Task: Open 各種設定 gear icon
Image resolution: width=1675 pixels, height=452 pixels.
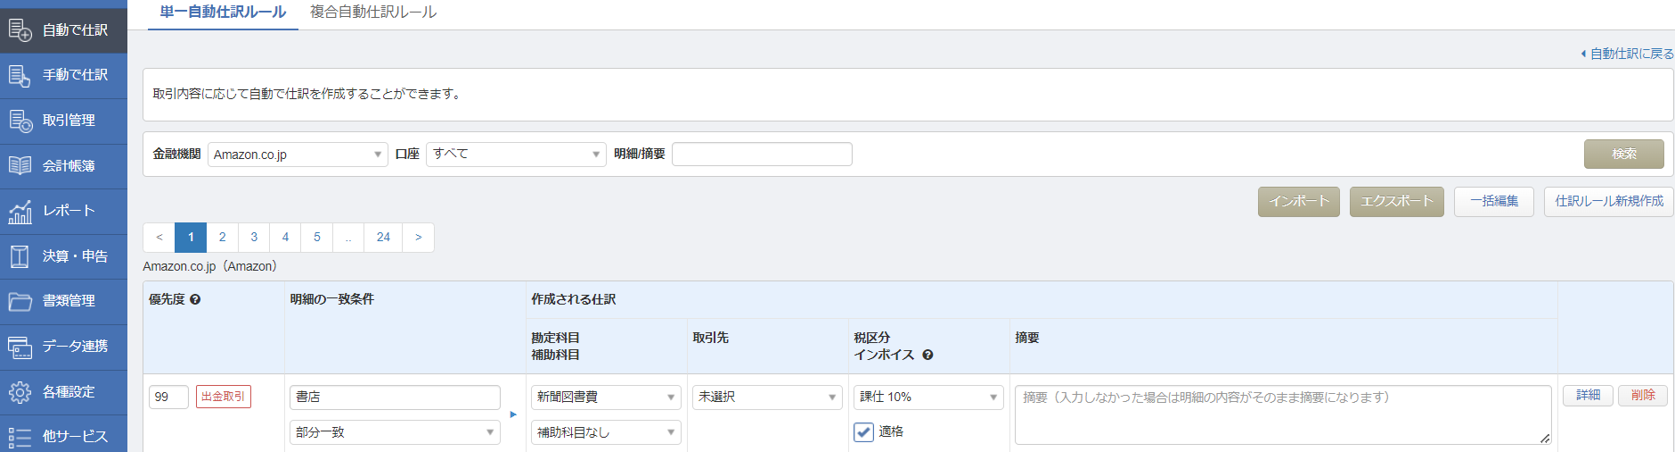Action: tap(20, 392)
